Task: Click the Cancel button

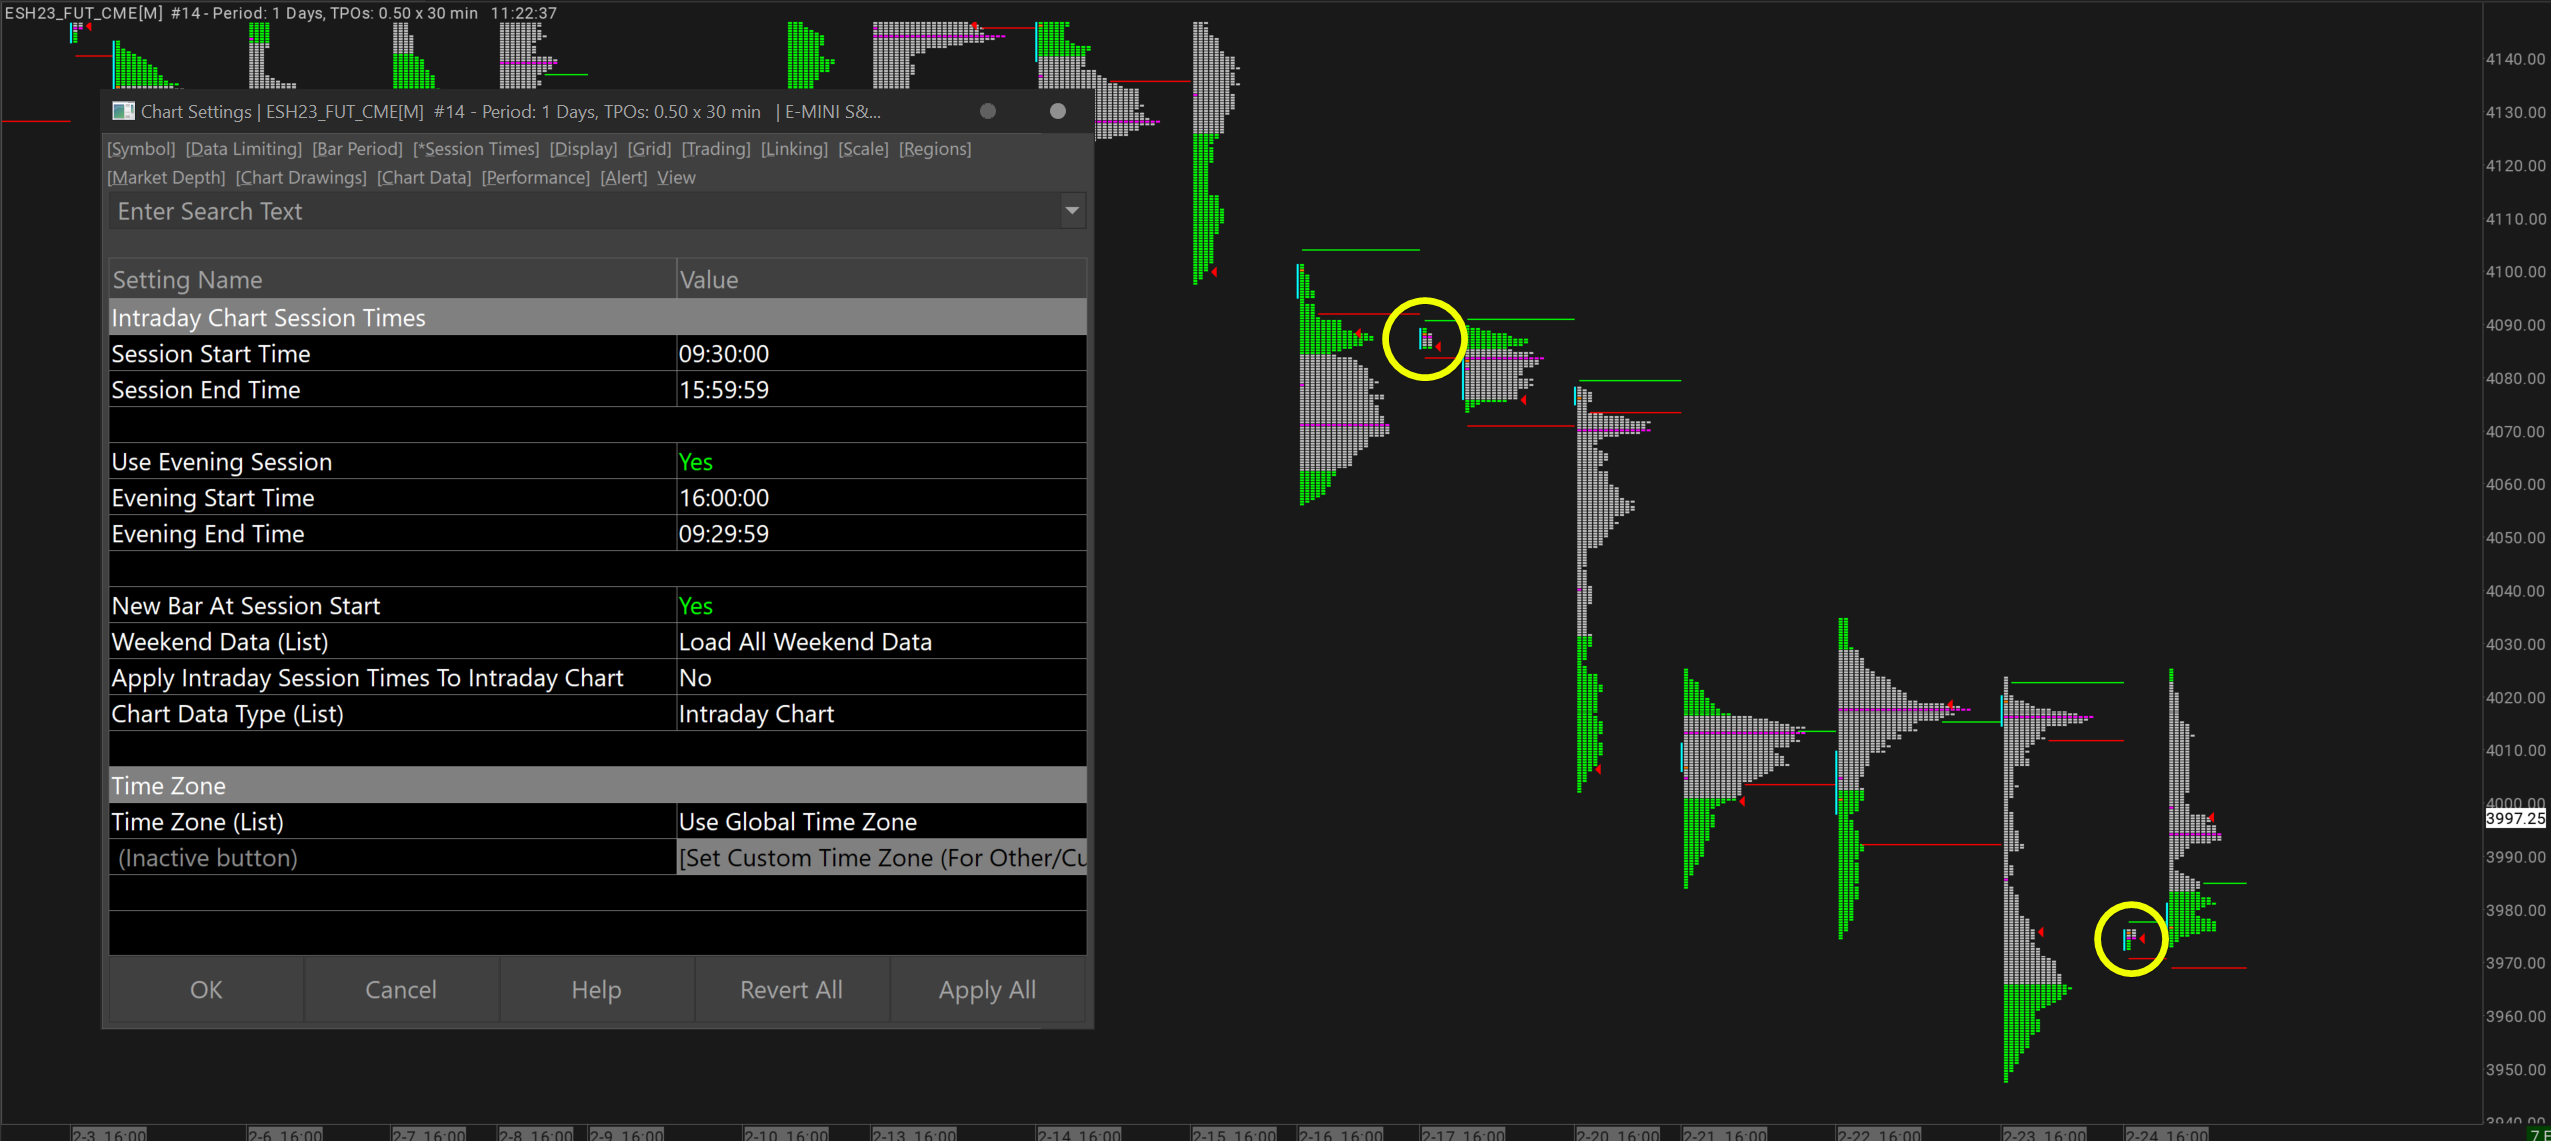Action: [400, 990]
